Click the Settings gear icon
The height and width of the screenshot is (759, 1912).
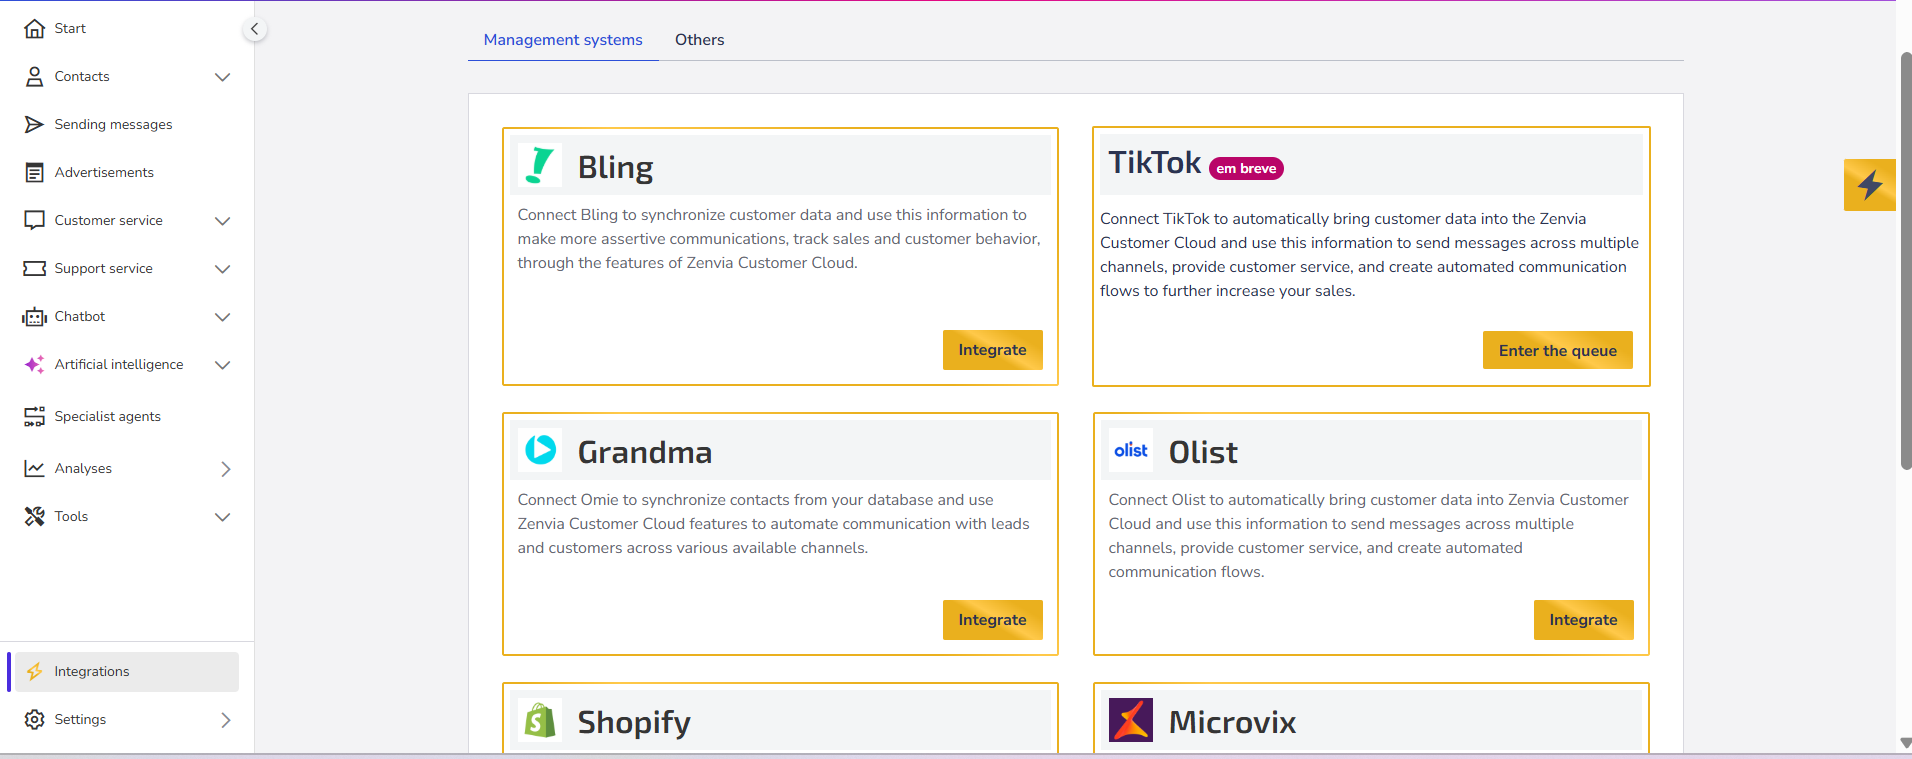click(x=35, y=719)
